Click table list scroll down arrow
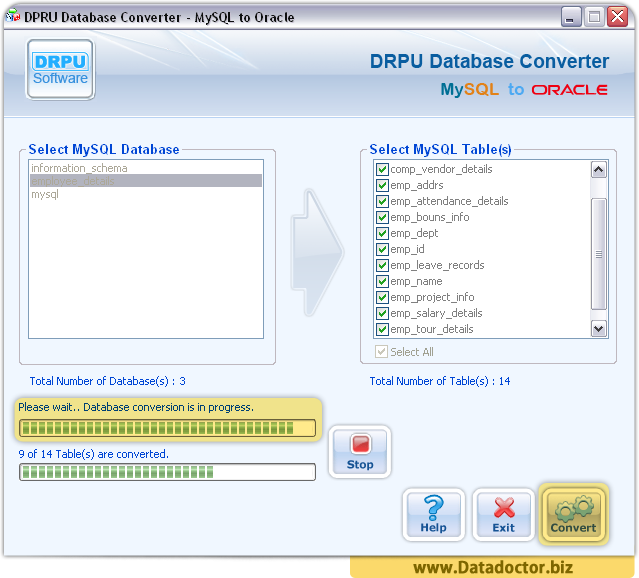 pos(599,329)
